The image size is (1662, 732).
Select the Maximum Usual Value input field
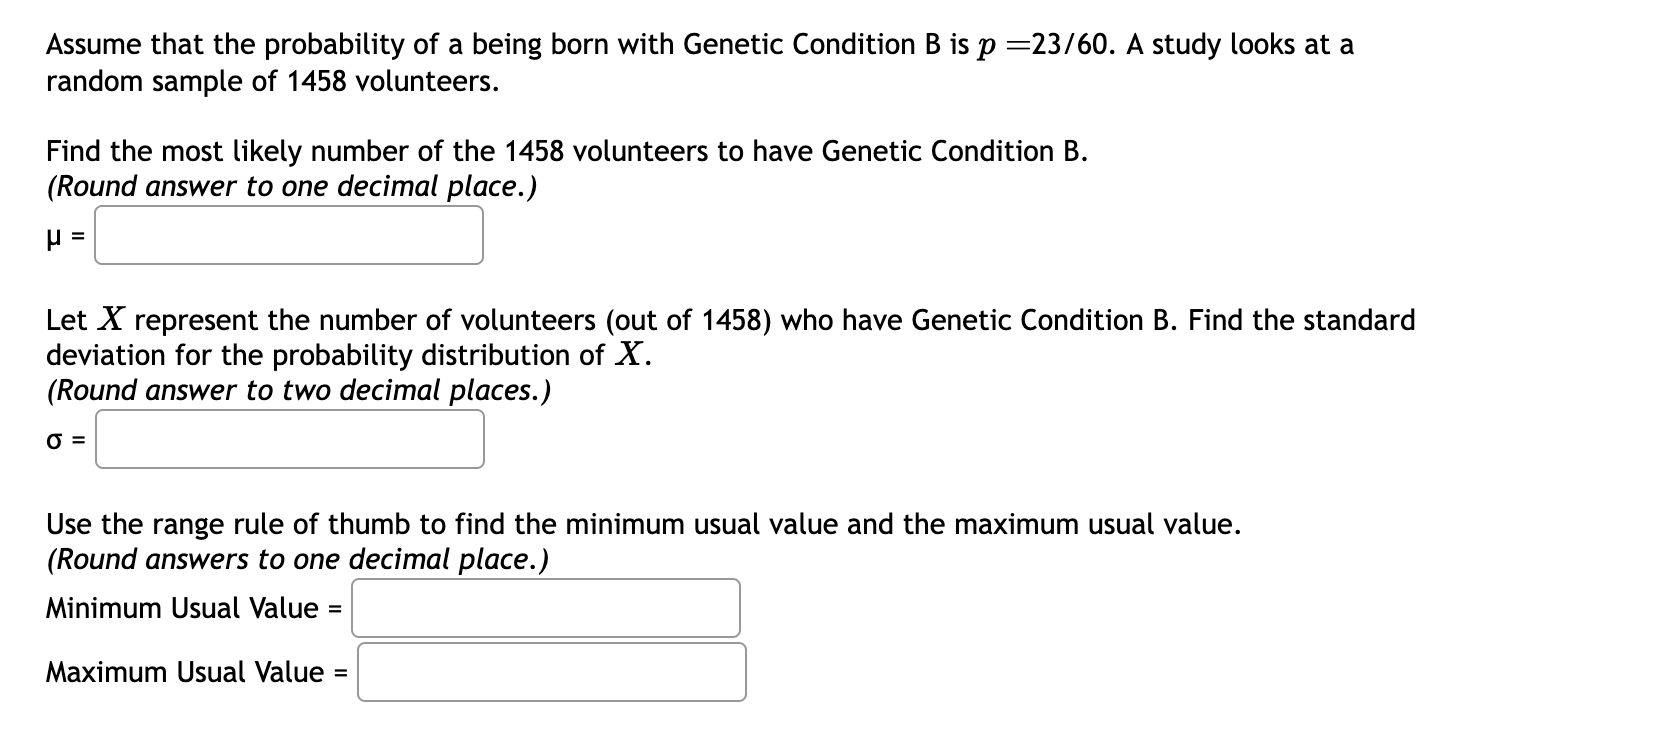coord(552,672)
